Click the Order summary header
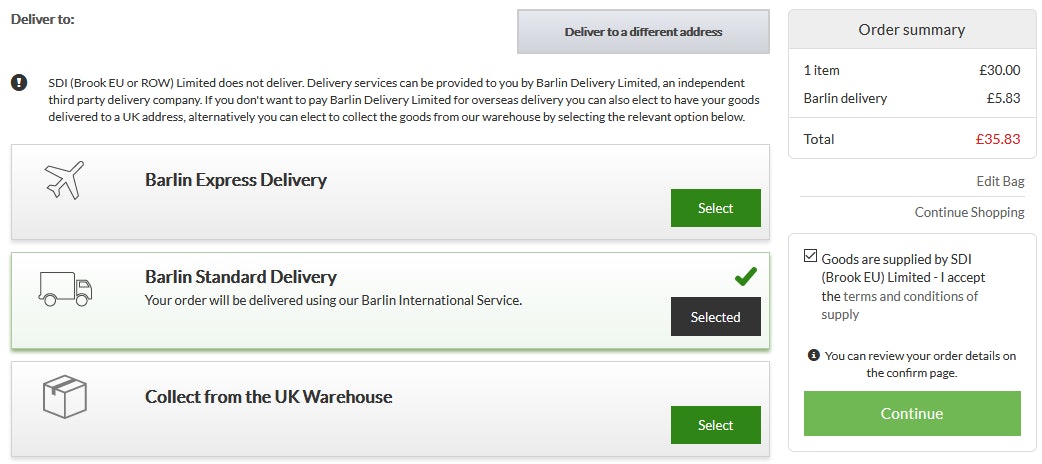Viewport: 1042px width, 464px height. click(911, 30)
